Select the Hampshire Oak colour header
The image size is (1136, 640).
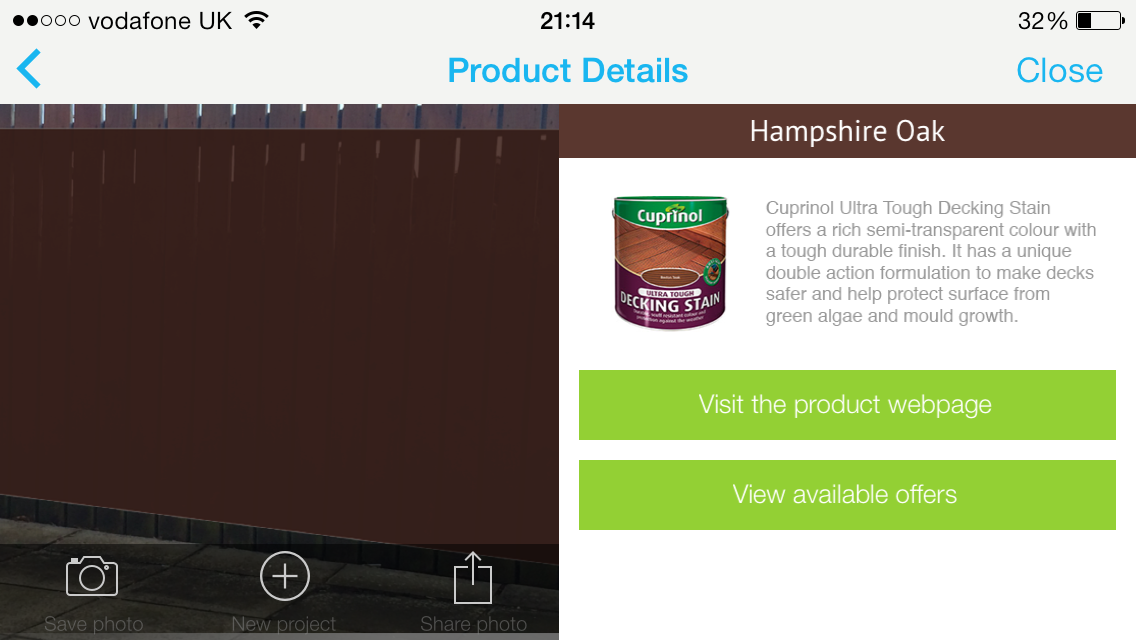847,131
